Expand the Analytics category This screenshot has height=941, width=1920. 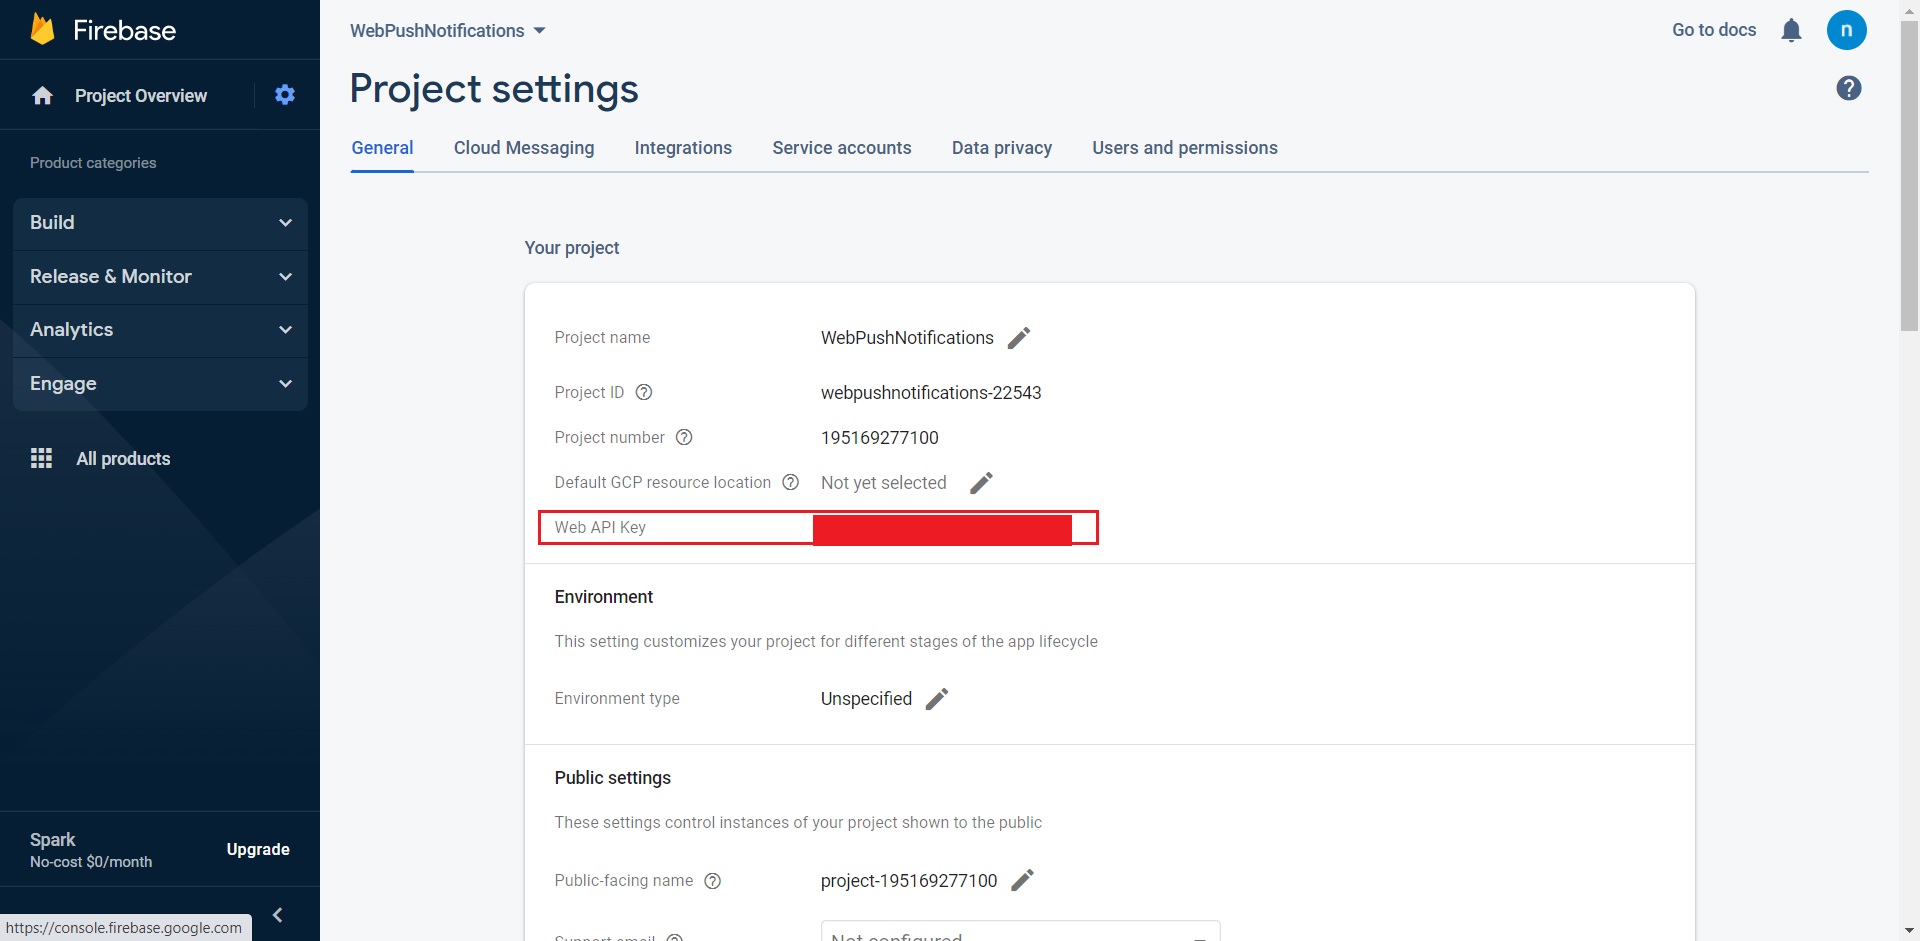(160, 330)
